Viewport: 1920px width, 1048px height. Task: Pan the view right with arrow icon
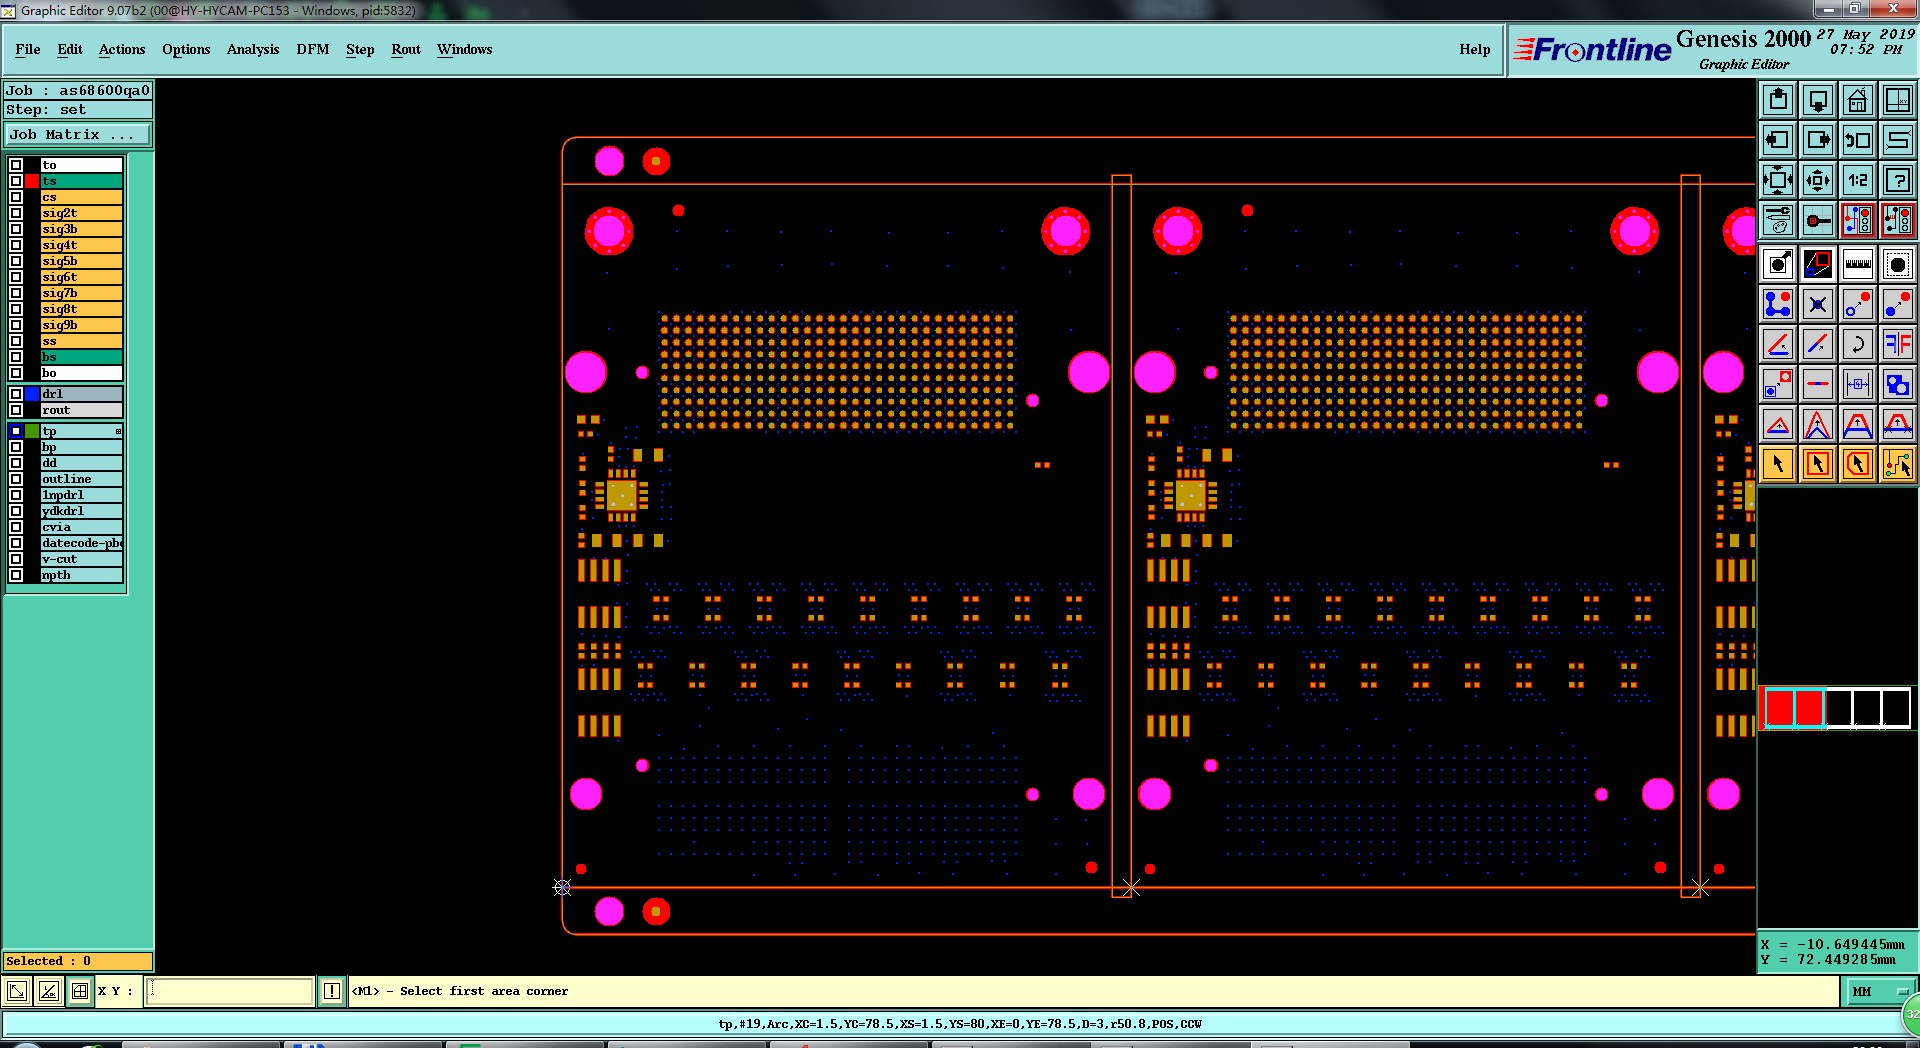[1818, 140]
